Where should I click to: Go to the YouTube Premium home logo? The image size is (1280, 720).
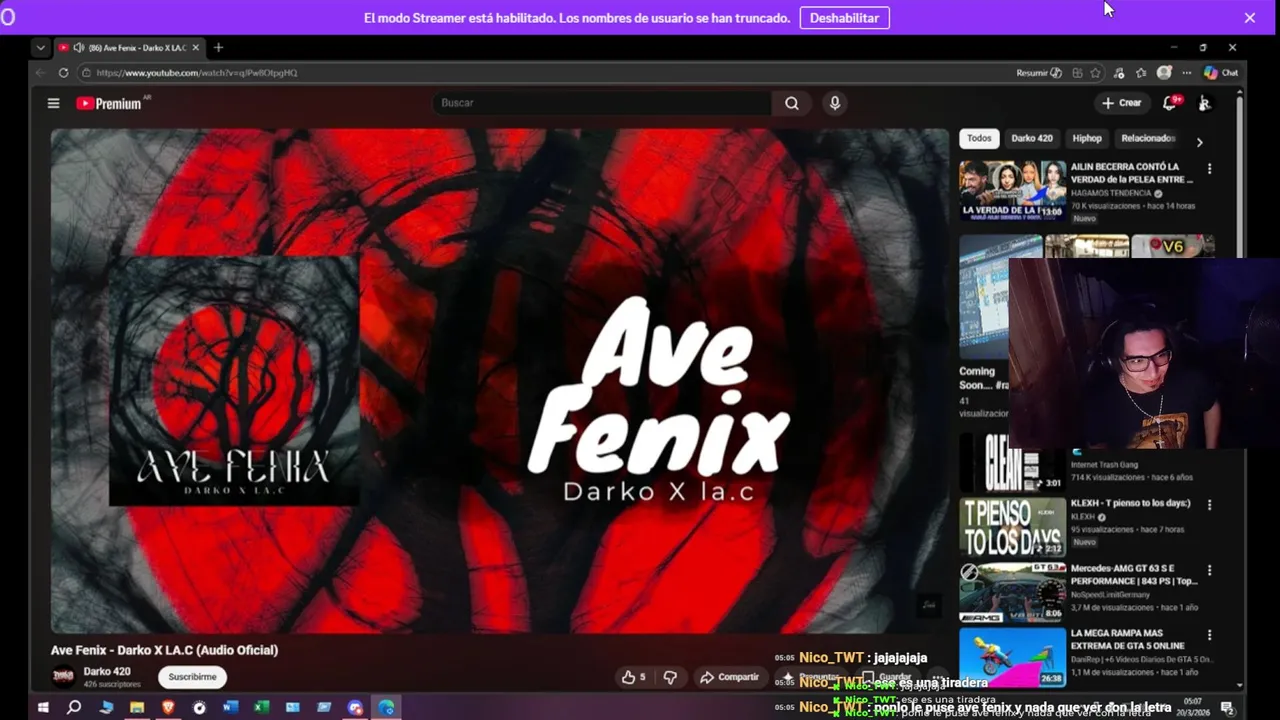[x=109, y=103]
